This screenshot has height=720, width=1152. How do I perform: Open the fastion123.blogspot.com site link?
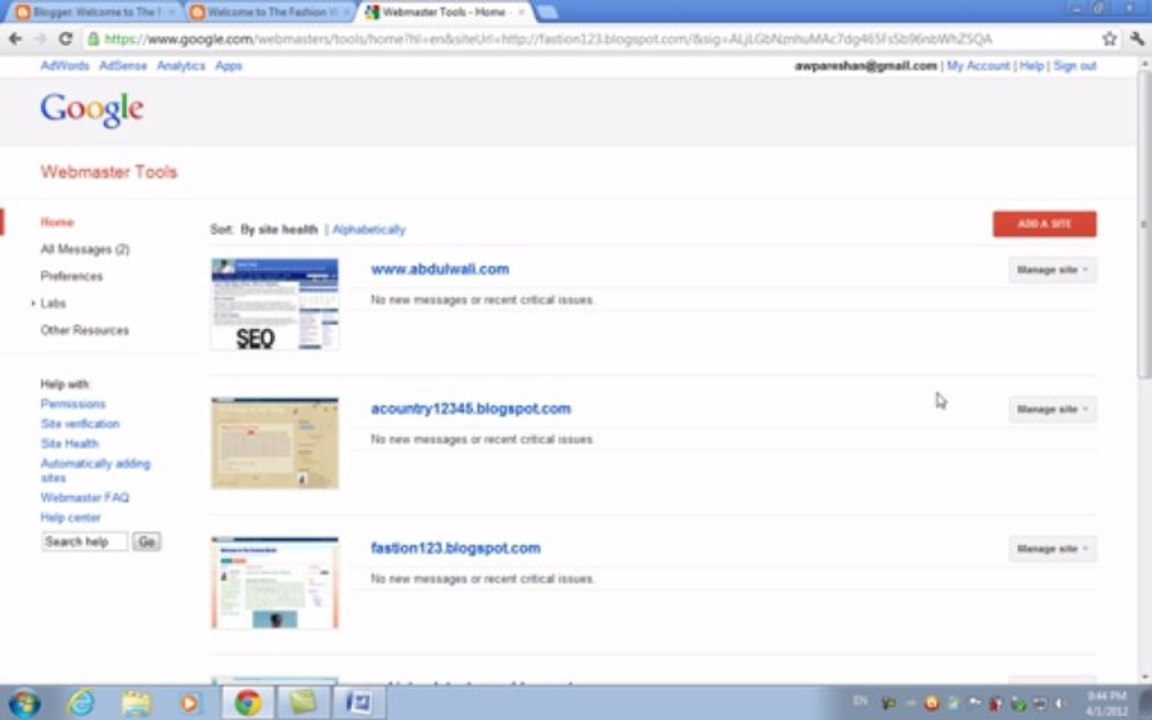pyautogui.click(x=455, y=548)
